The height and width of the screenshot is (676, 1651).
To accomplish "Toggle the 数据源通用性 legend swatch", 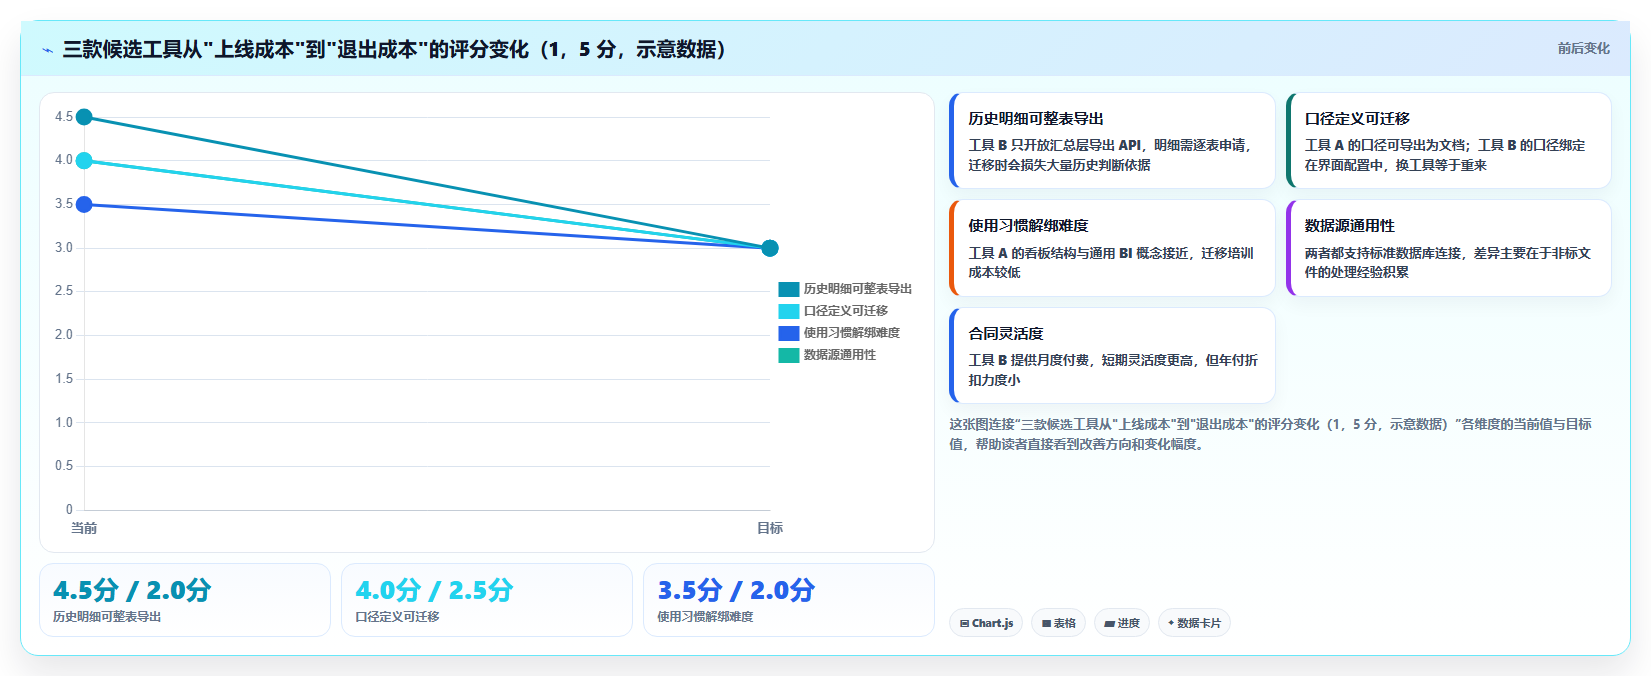I will click(x=789, y=355).
